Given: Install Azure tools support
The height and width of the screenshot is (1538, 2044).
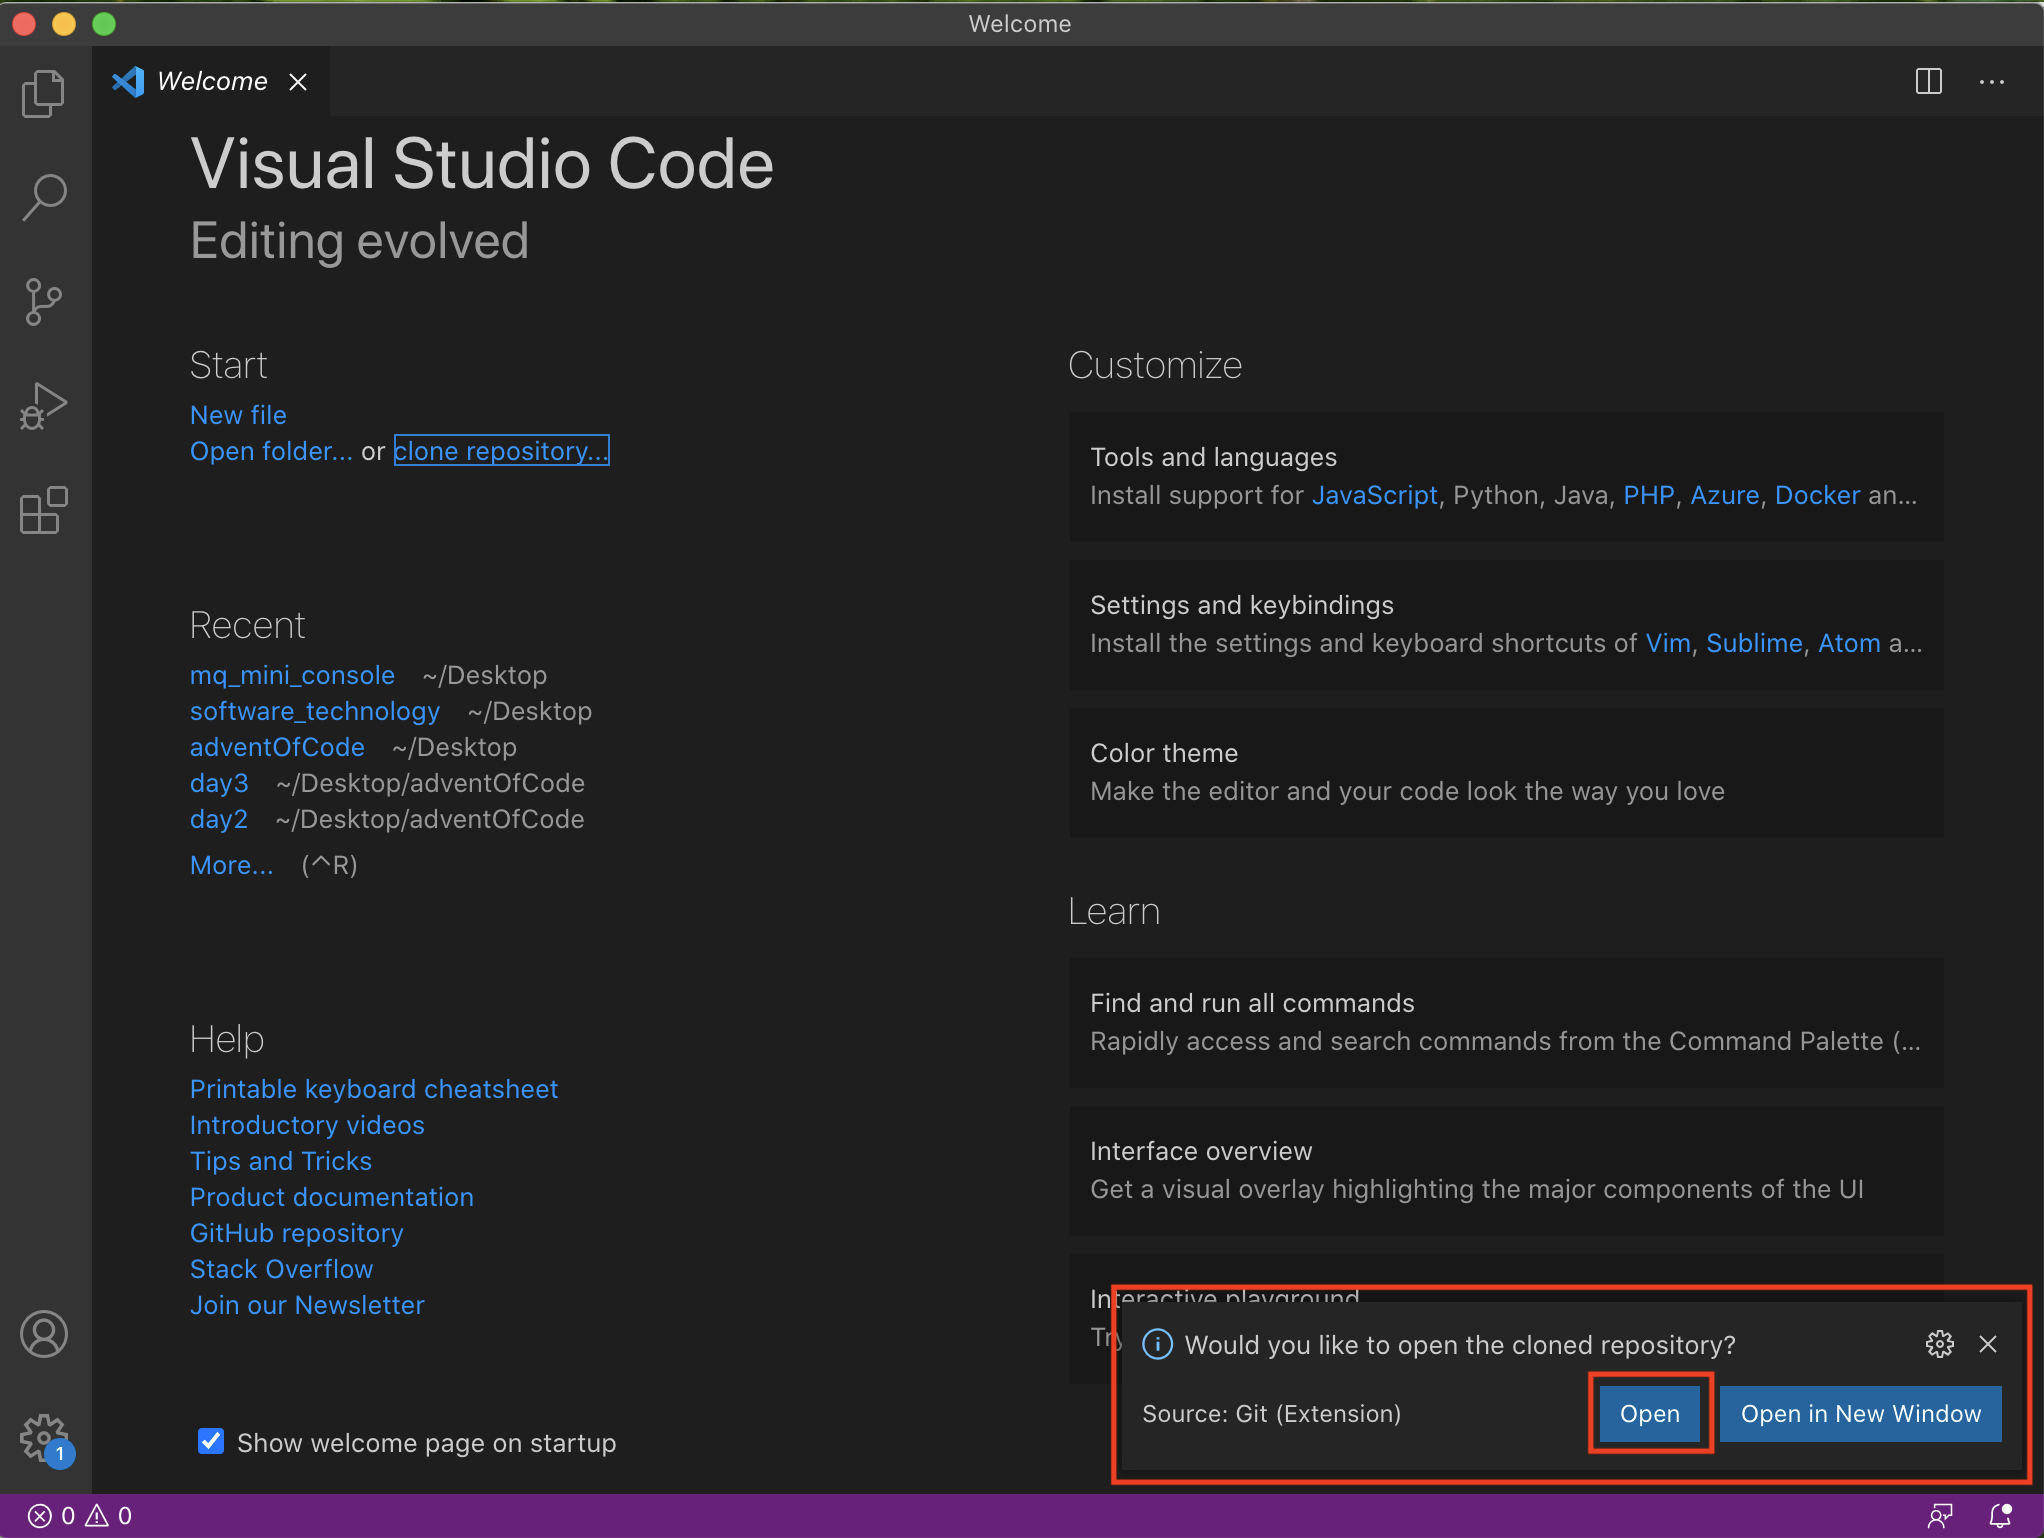Looking at the screenshot, I should point(1724,495).
